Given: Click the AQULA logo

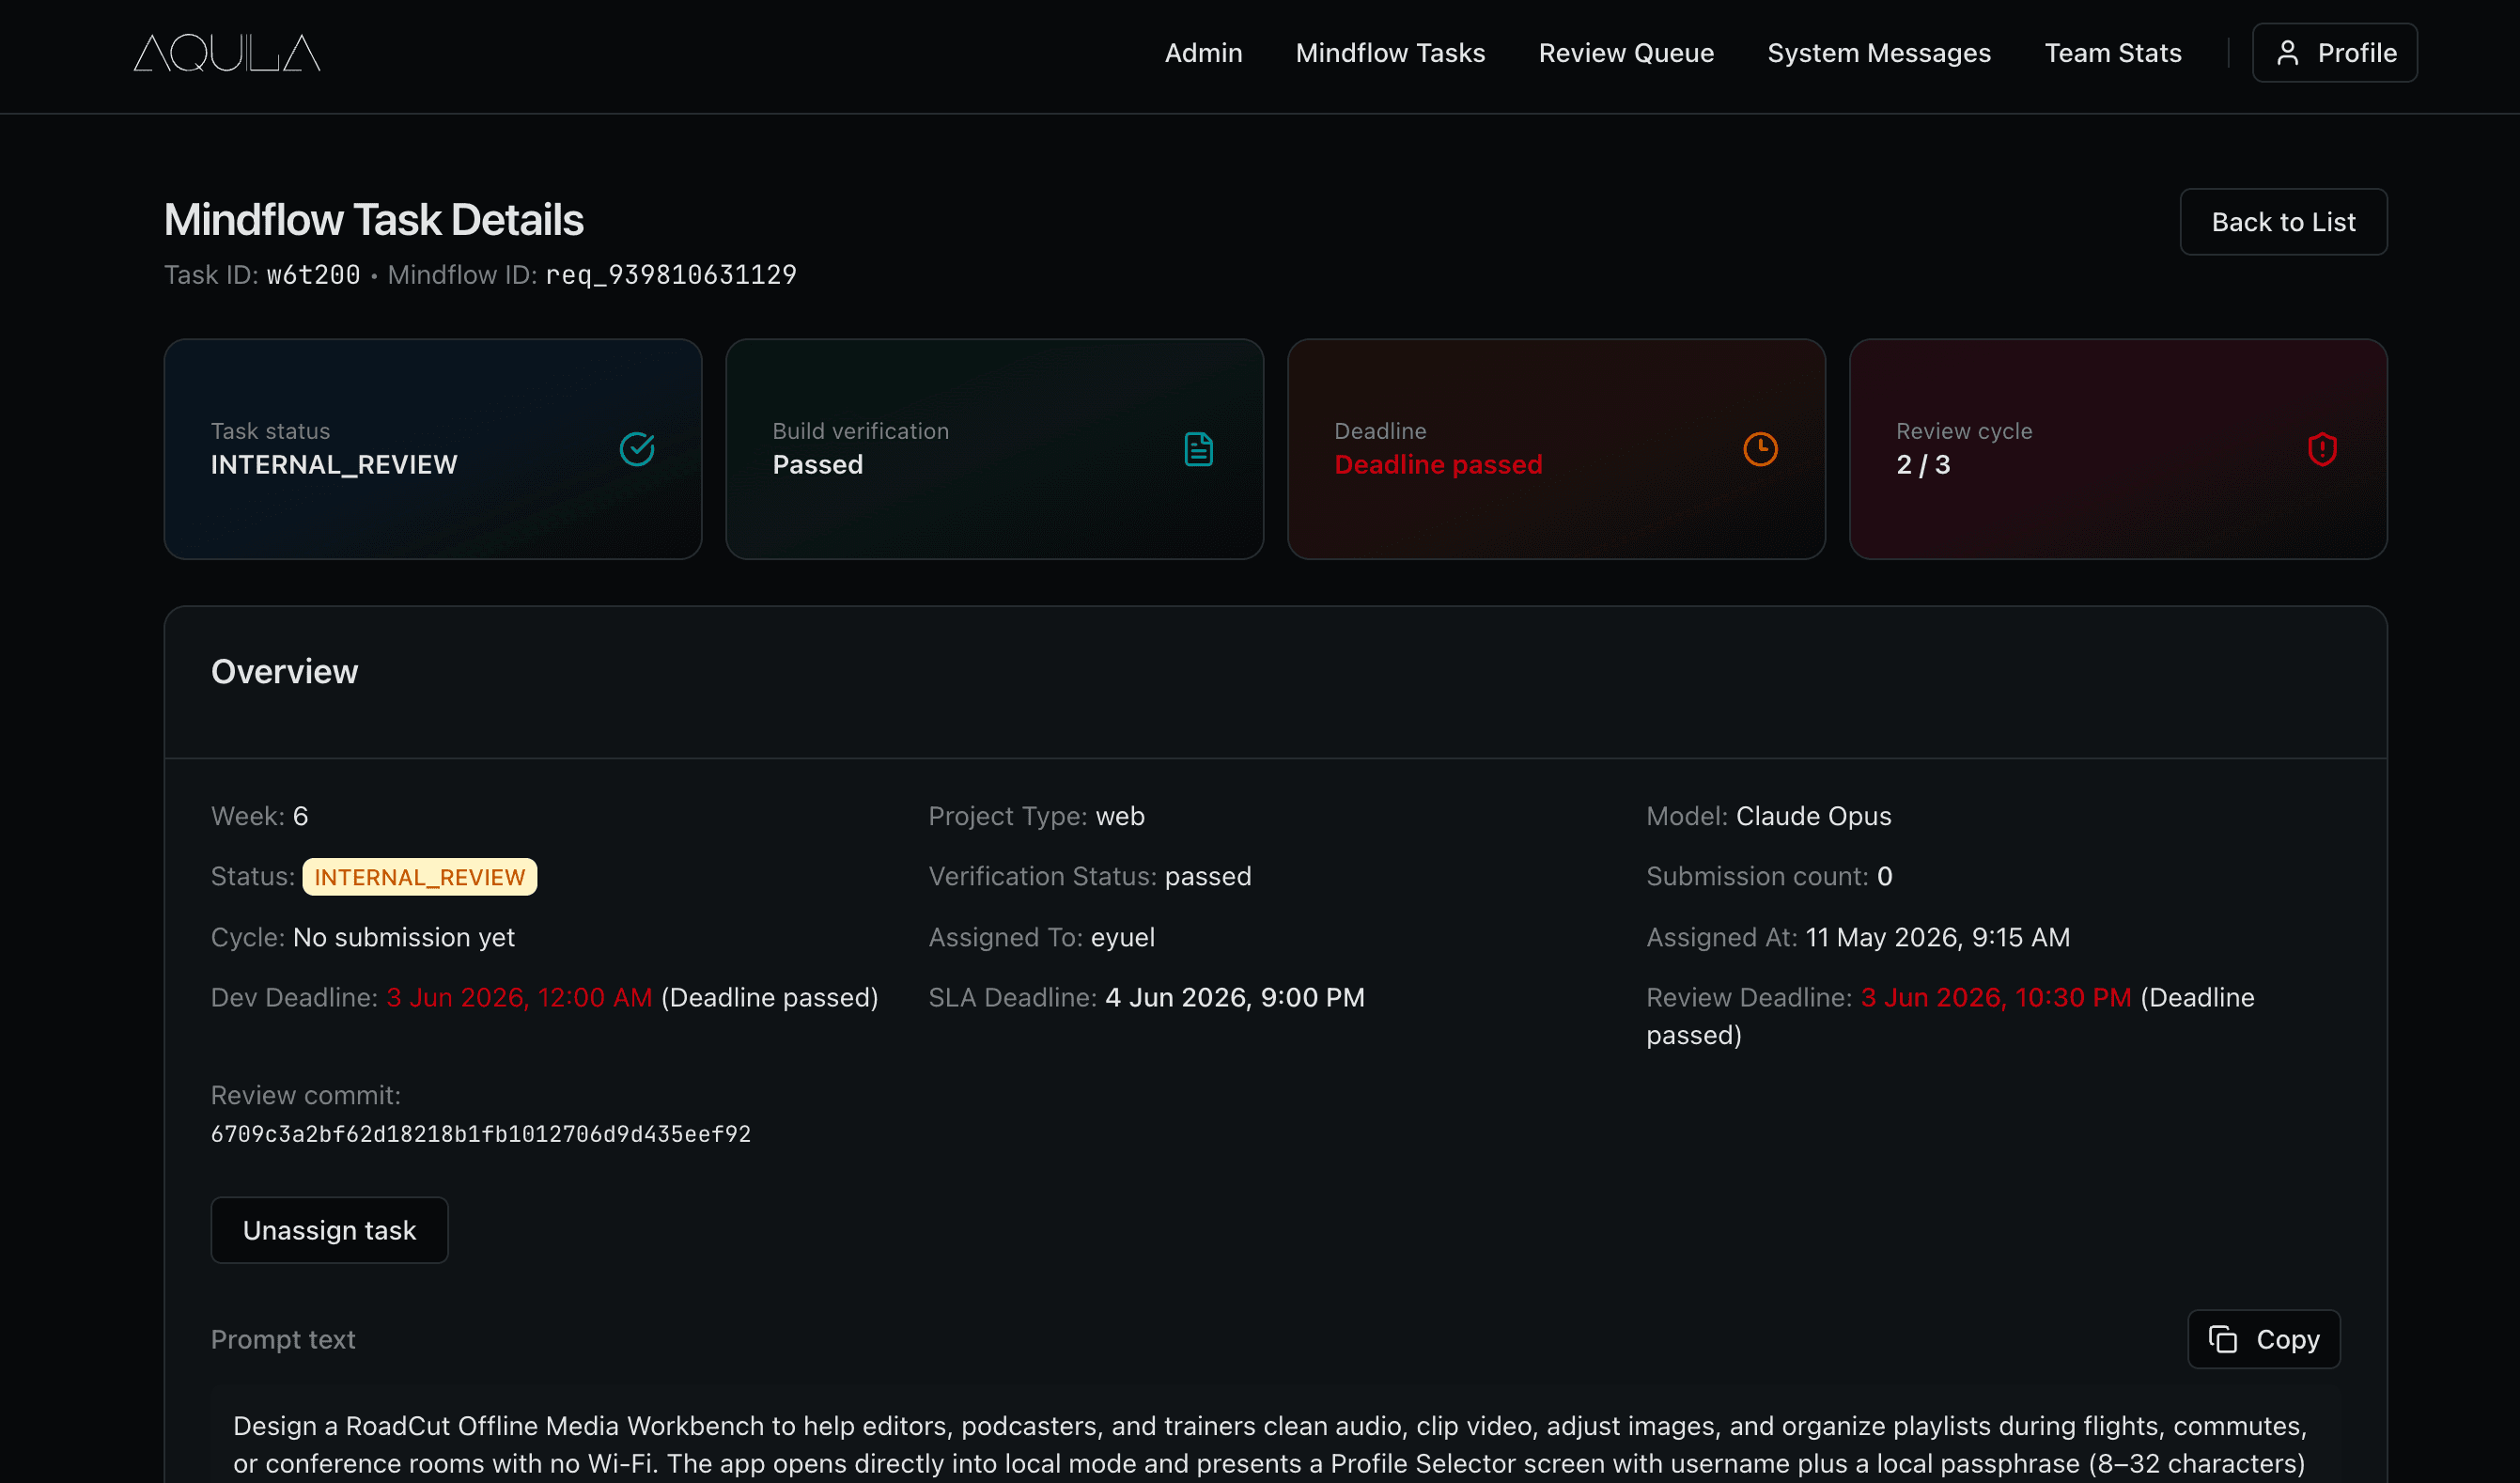Looking at the screenshot, I should pyautogui.click(x=227, y=53).
